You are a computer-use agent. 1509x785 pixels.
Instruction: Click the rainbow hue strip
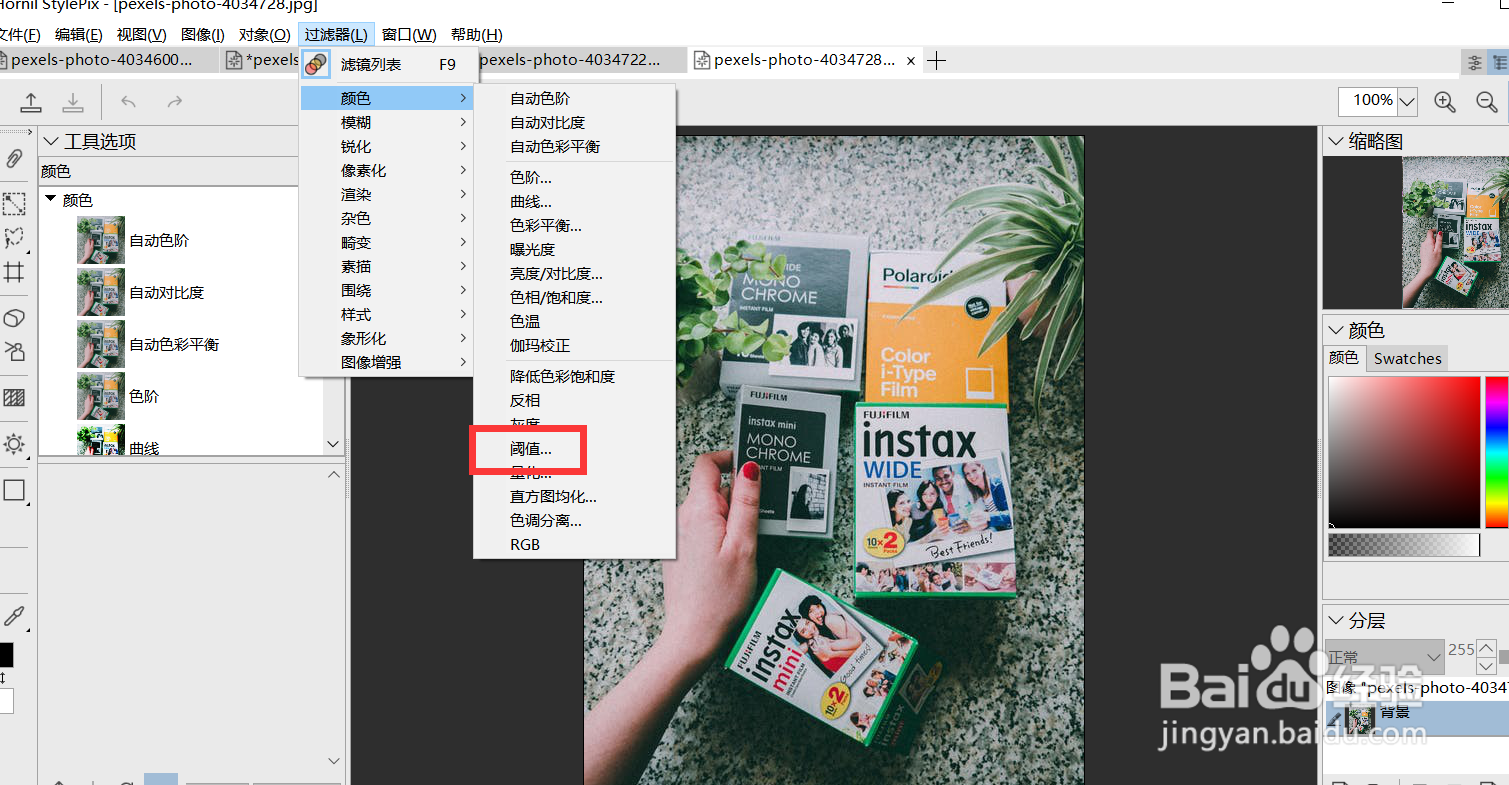tap(1497, 452)
